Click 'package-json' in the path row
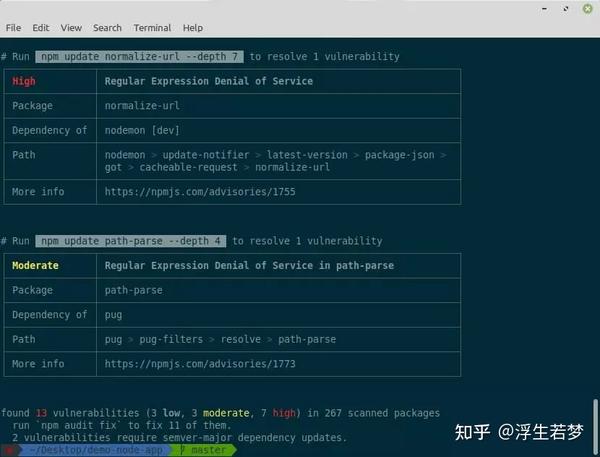Viewport: 600px width, 457px height. coord(399,155)
